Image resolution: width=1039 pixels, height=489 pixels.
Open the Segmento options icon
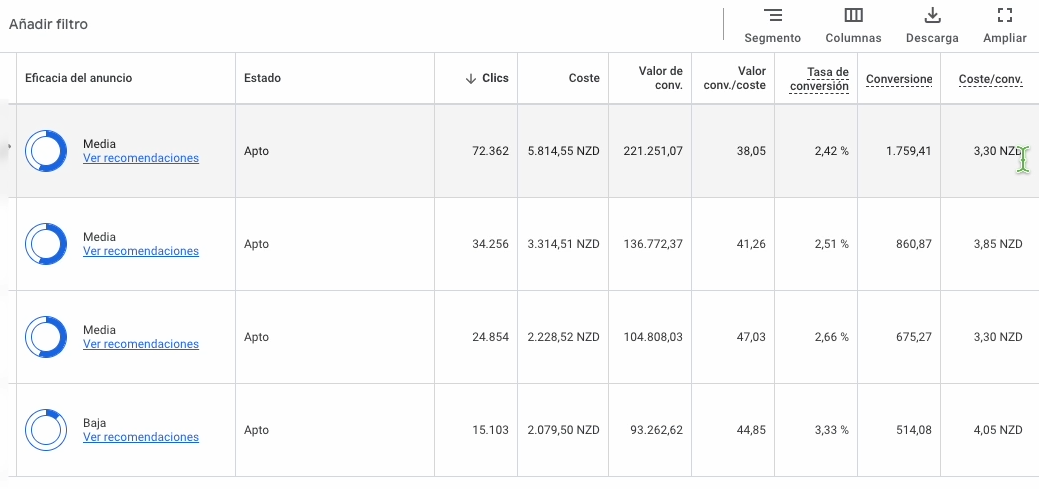[772, 16]
